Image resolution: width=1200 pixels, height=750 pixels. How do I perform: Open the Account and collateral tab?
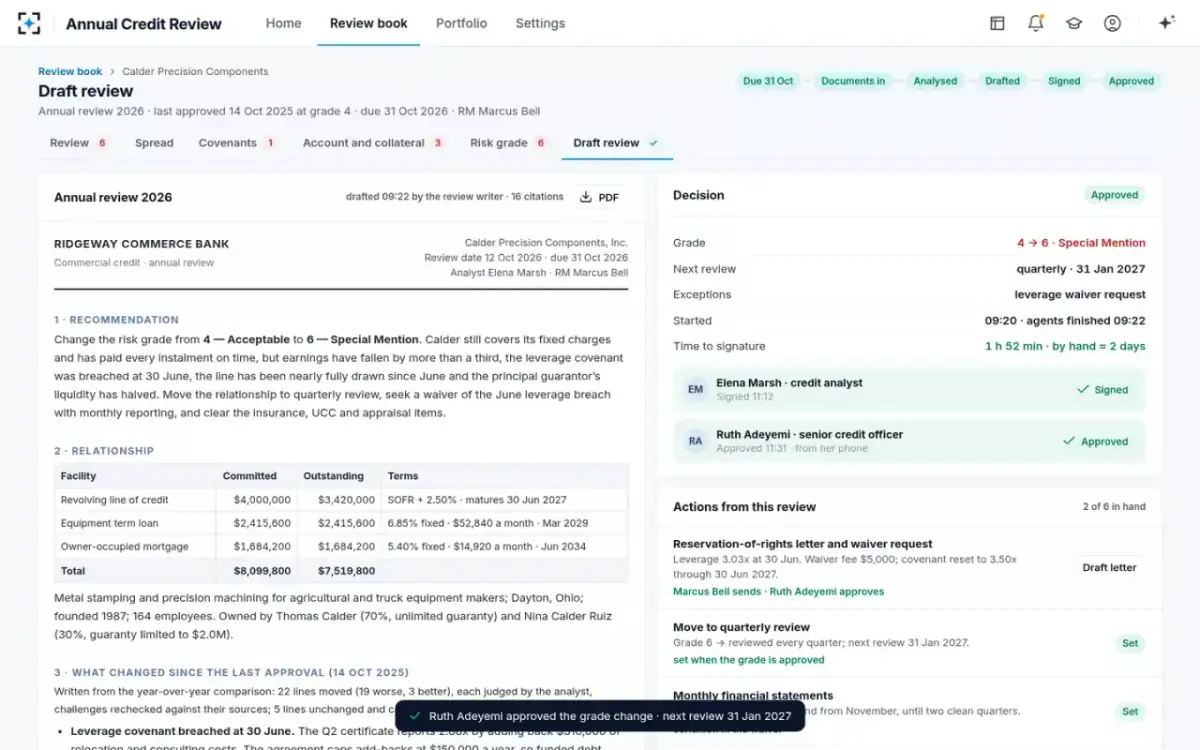tap(373, 143)
